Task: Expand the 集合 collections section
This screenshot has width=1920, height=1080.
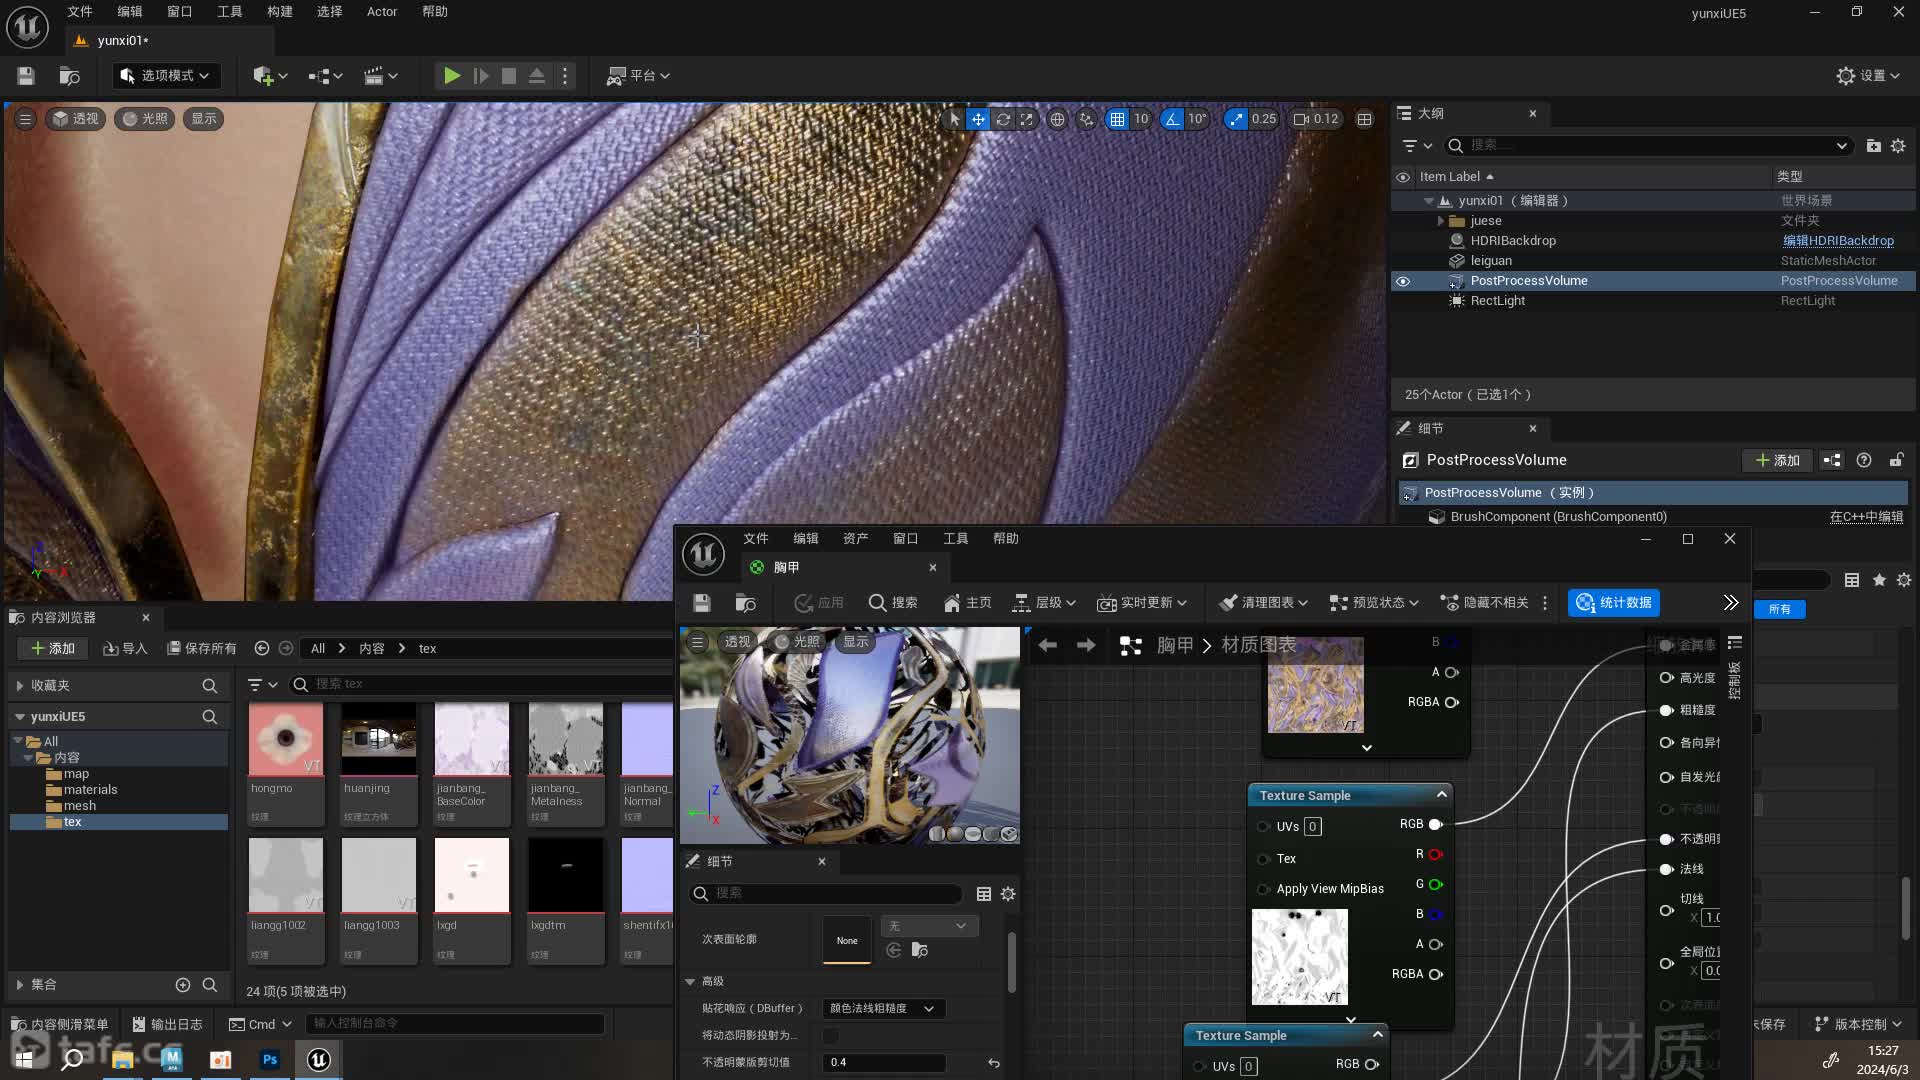Action: point(19,985)
